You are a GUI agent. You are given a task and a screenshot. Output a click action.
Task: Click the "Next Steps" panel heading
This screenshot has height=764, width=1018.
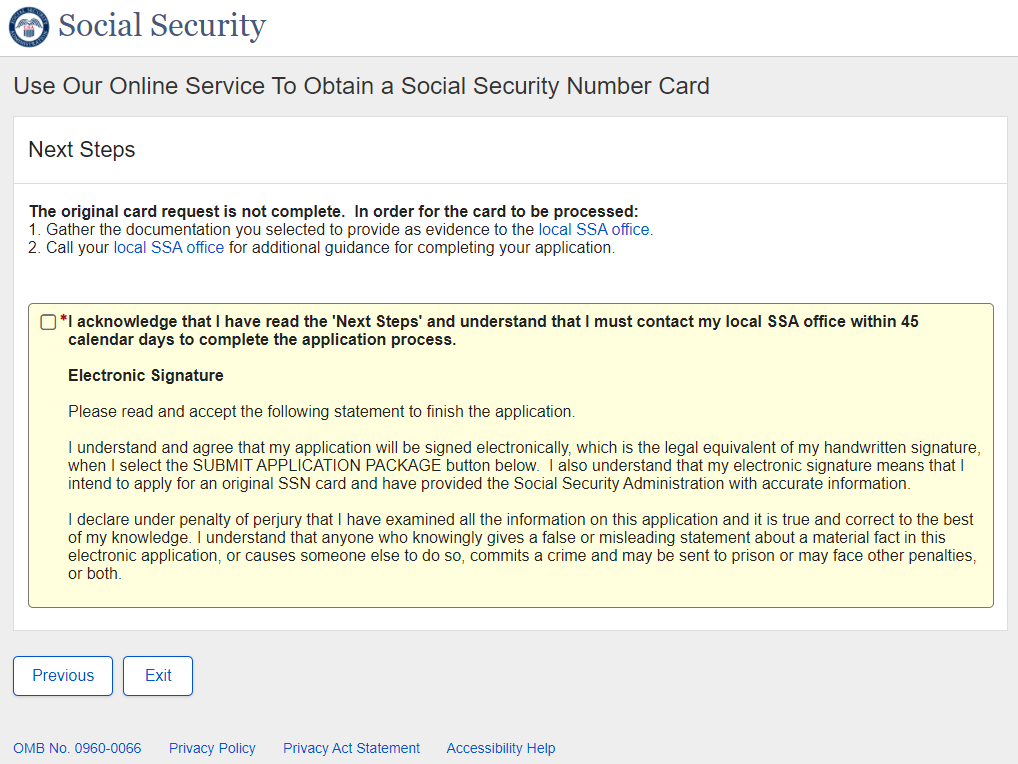tap(82, 150)
